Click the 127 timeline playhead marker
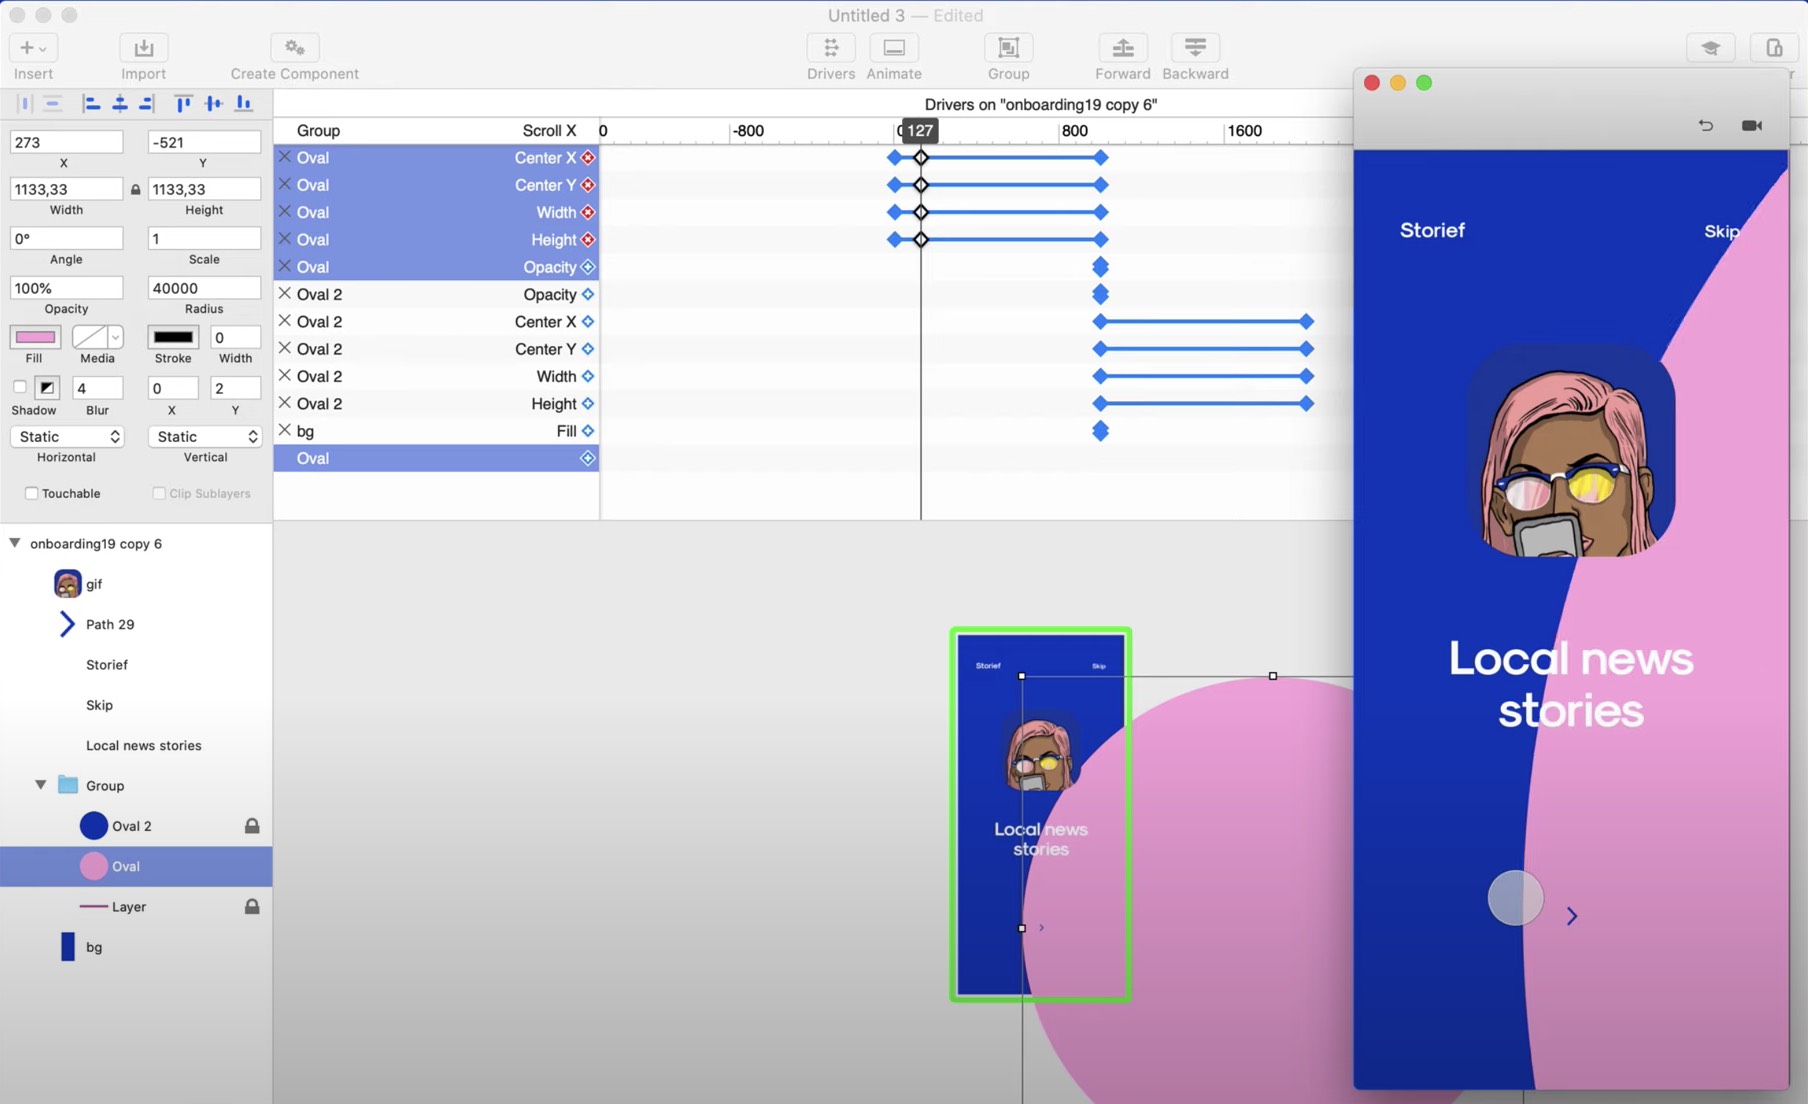The image size is (1808, 1104). coord(920,130)
